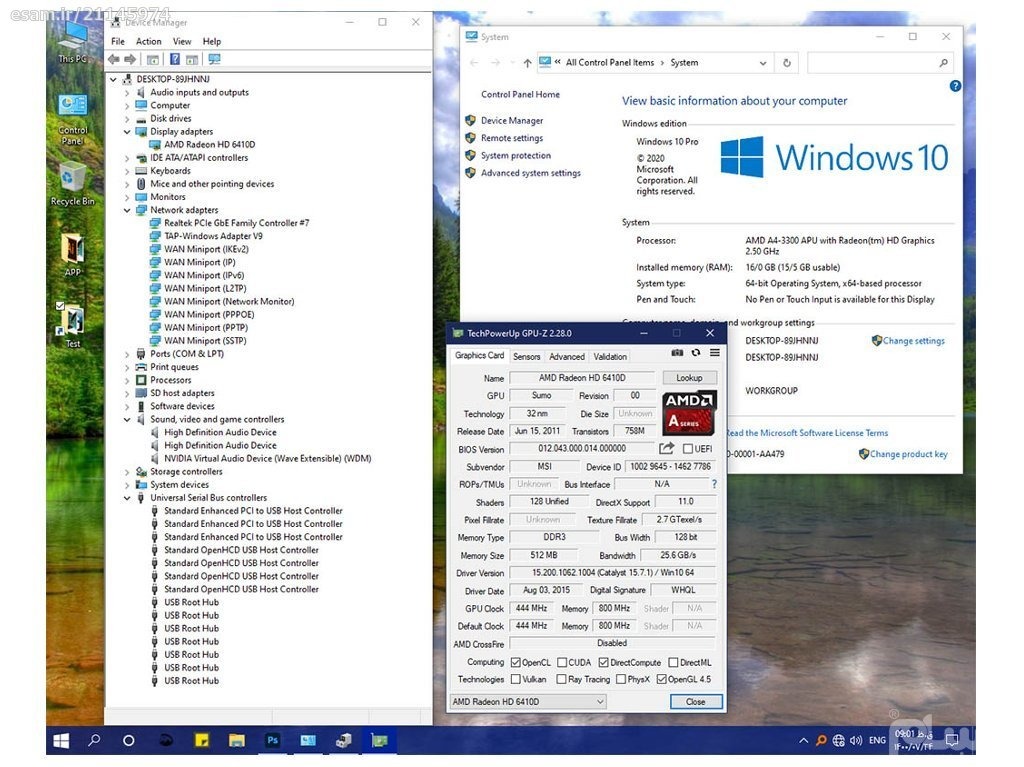
Task: Collapse the Network adapters tree node
Action: click(x=127, y=210)
